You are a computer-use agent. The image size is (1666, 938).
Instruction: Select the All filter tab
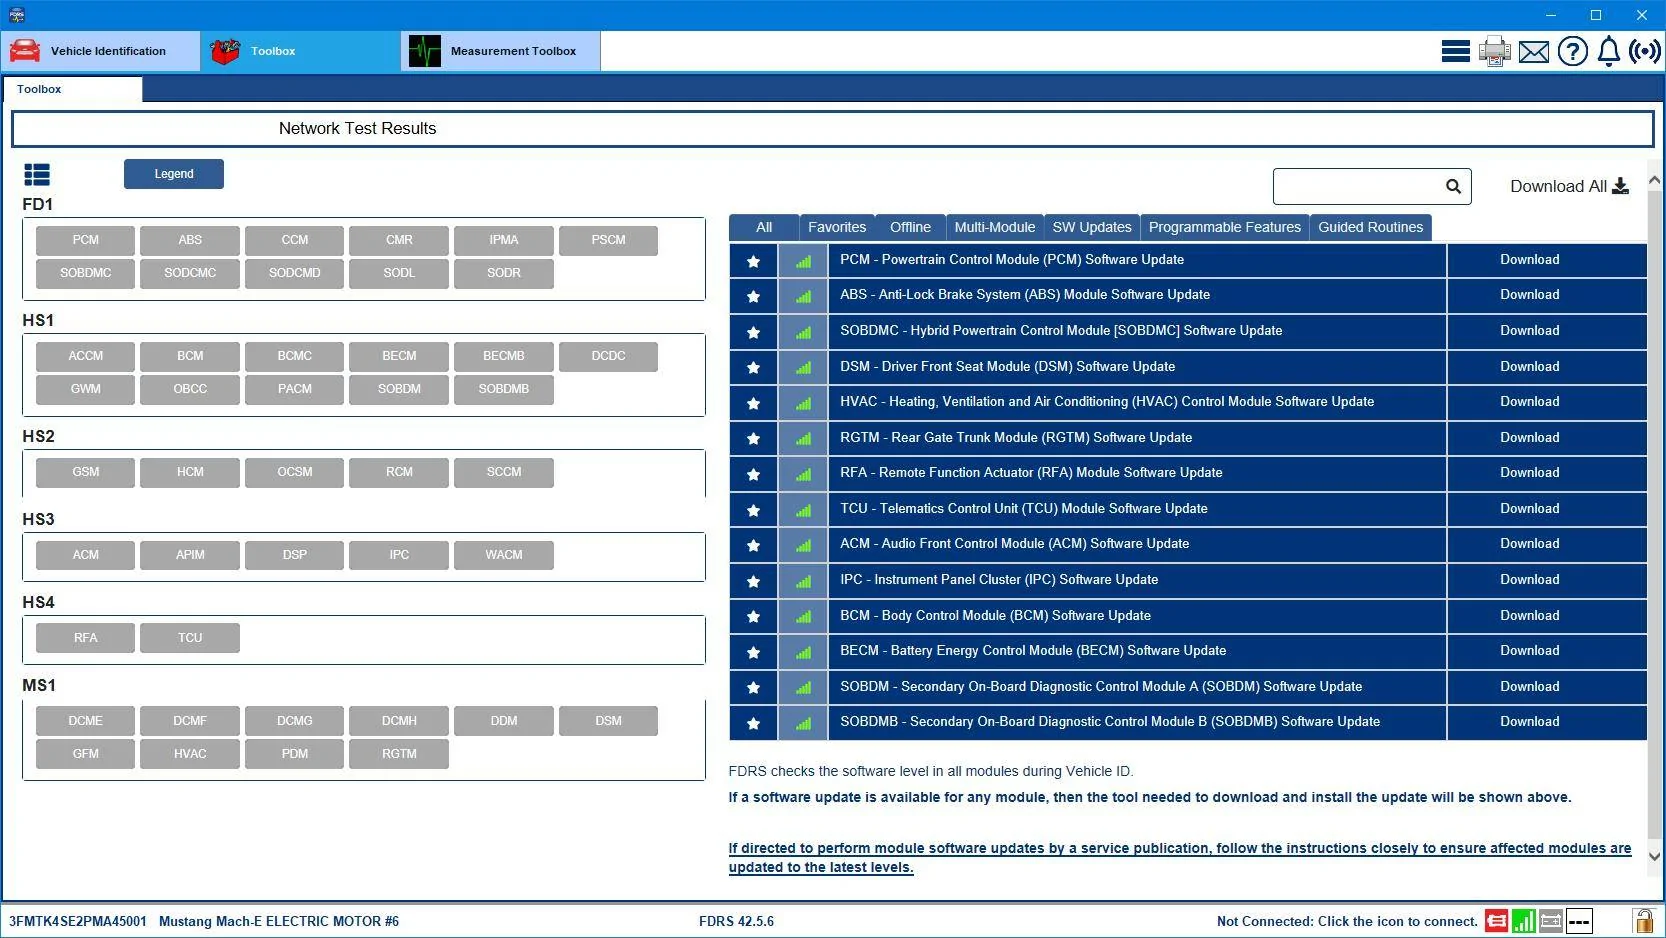click(764, 227)
